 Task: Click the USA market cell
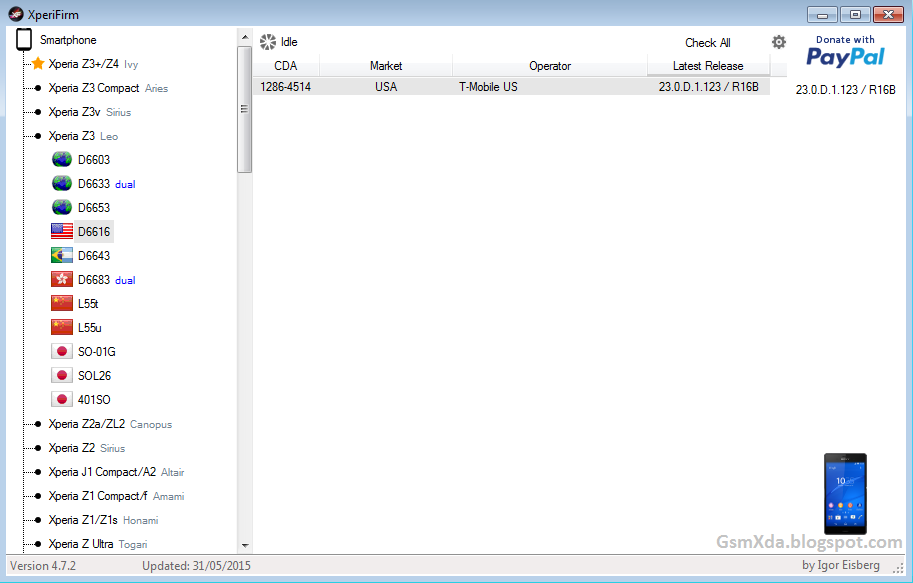tap(386, 87)
